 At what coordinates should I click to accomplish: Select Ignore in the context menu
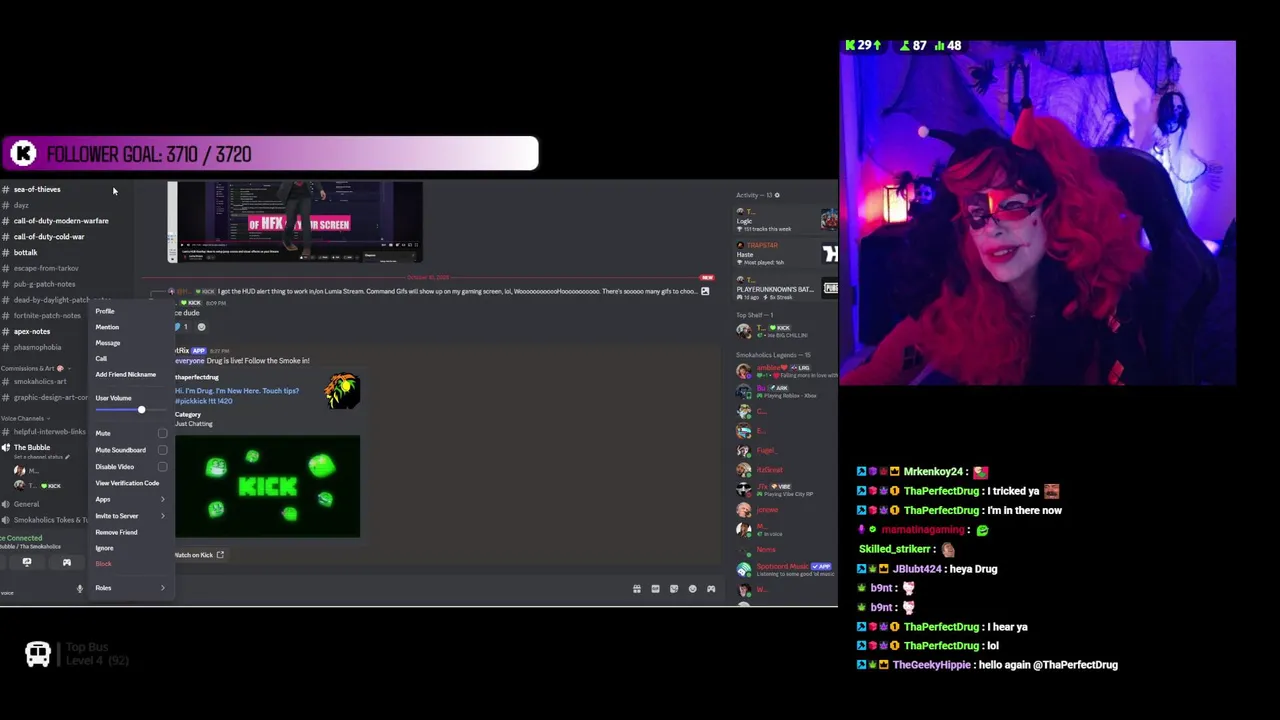pos(104,548)
